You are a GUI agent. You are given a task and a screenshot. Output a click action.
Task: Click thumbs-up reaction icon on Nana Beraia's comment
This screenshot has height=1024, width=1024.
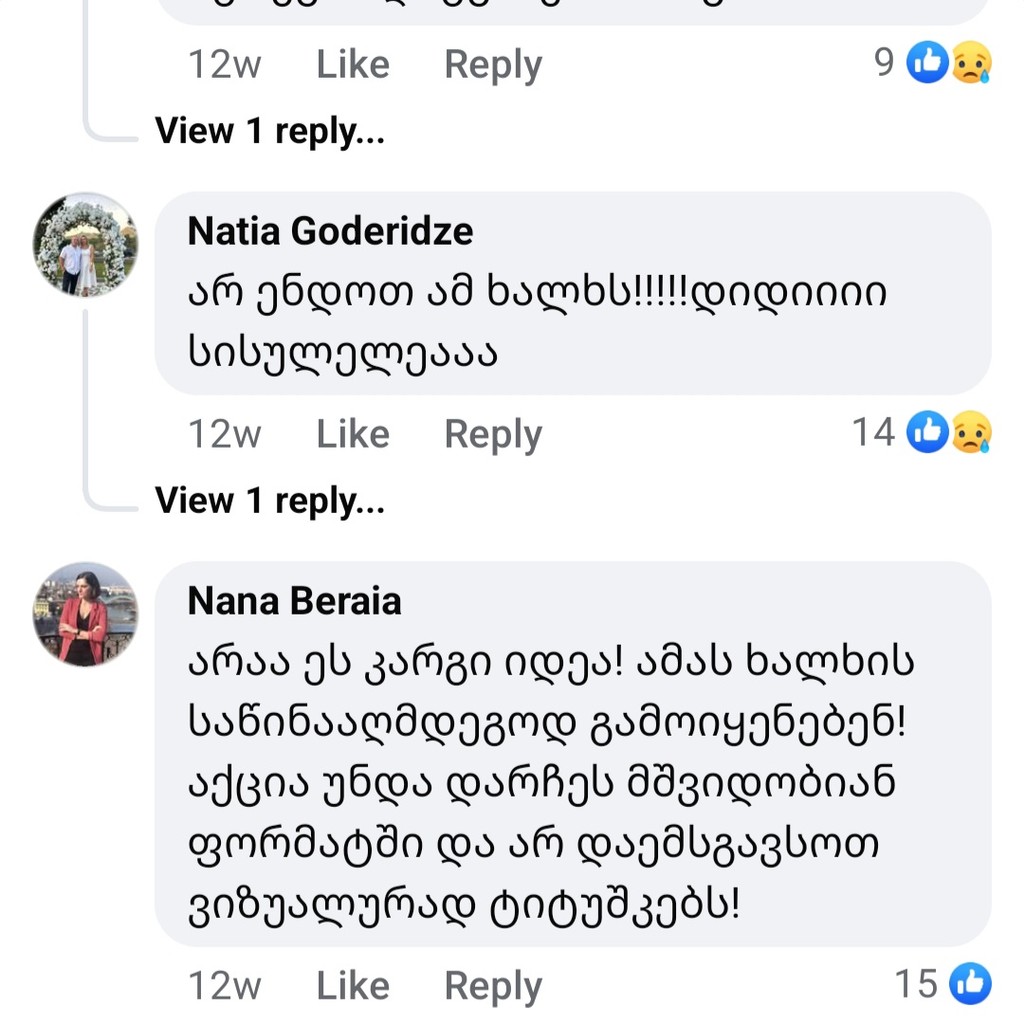[x=969, y=984]
